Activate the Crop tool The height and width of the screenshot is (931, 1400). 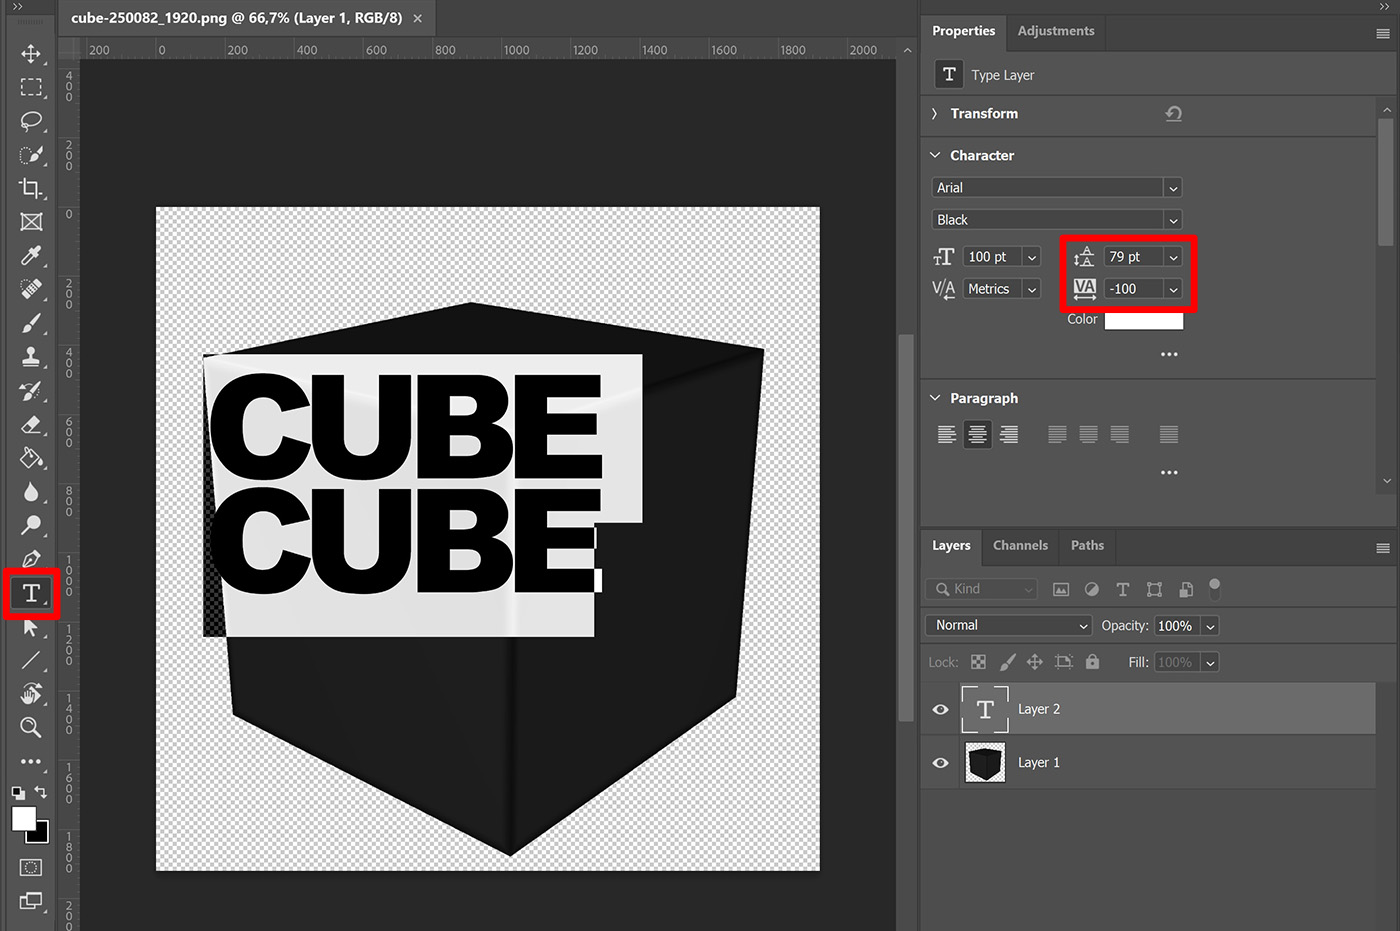[x=31, y=188]
